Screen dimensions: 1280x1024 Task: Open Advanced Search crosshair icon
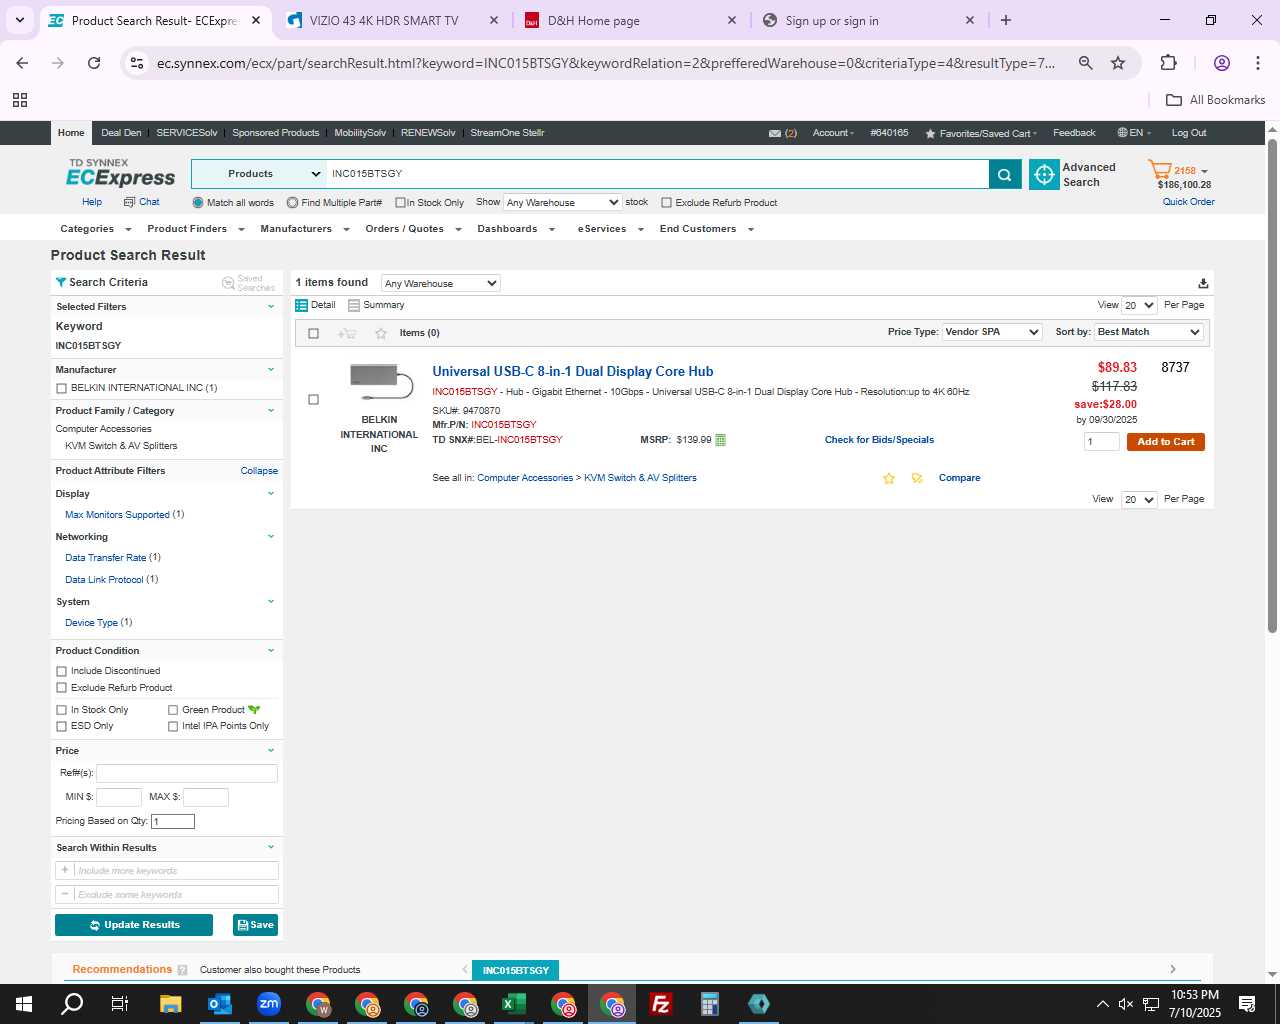1044,174
